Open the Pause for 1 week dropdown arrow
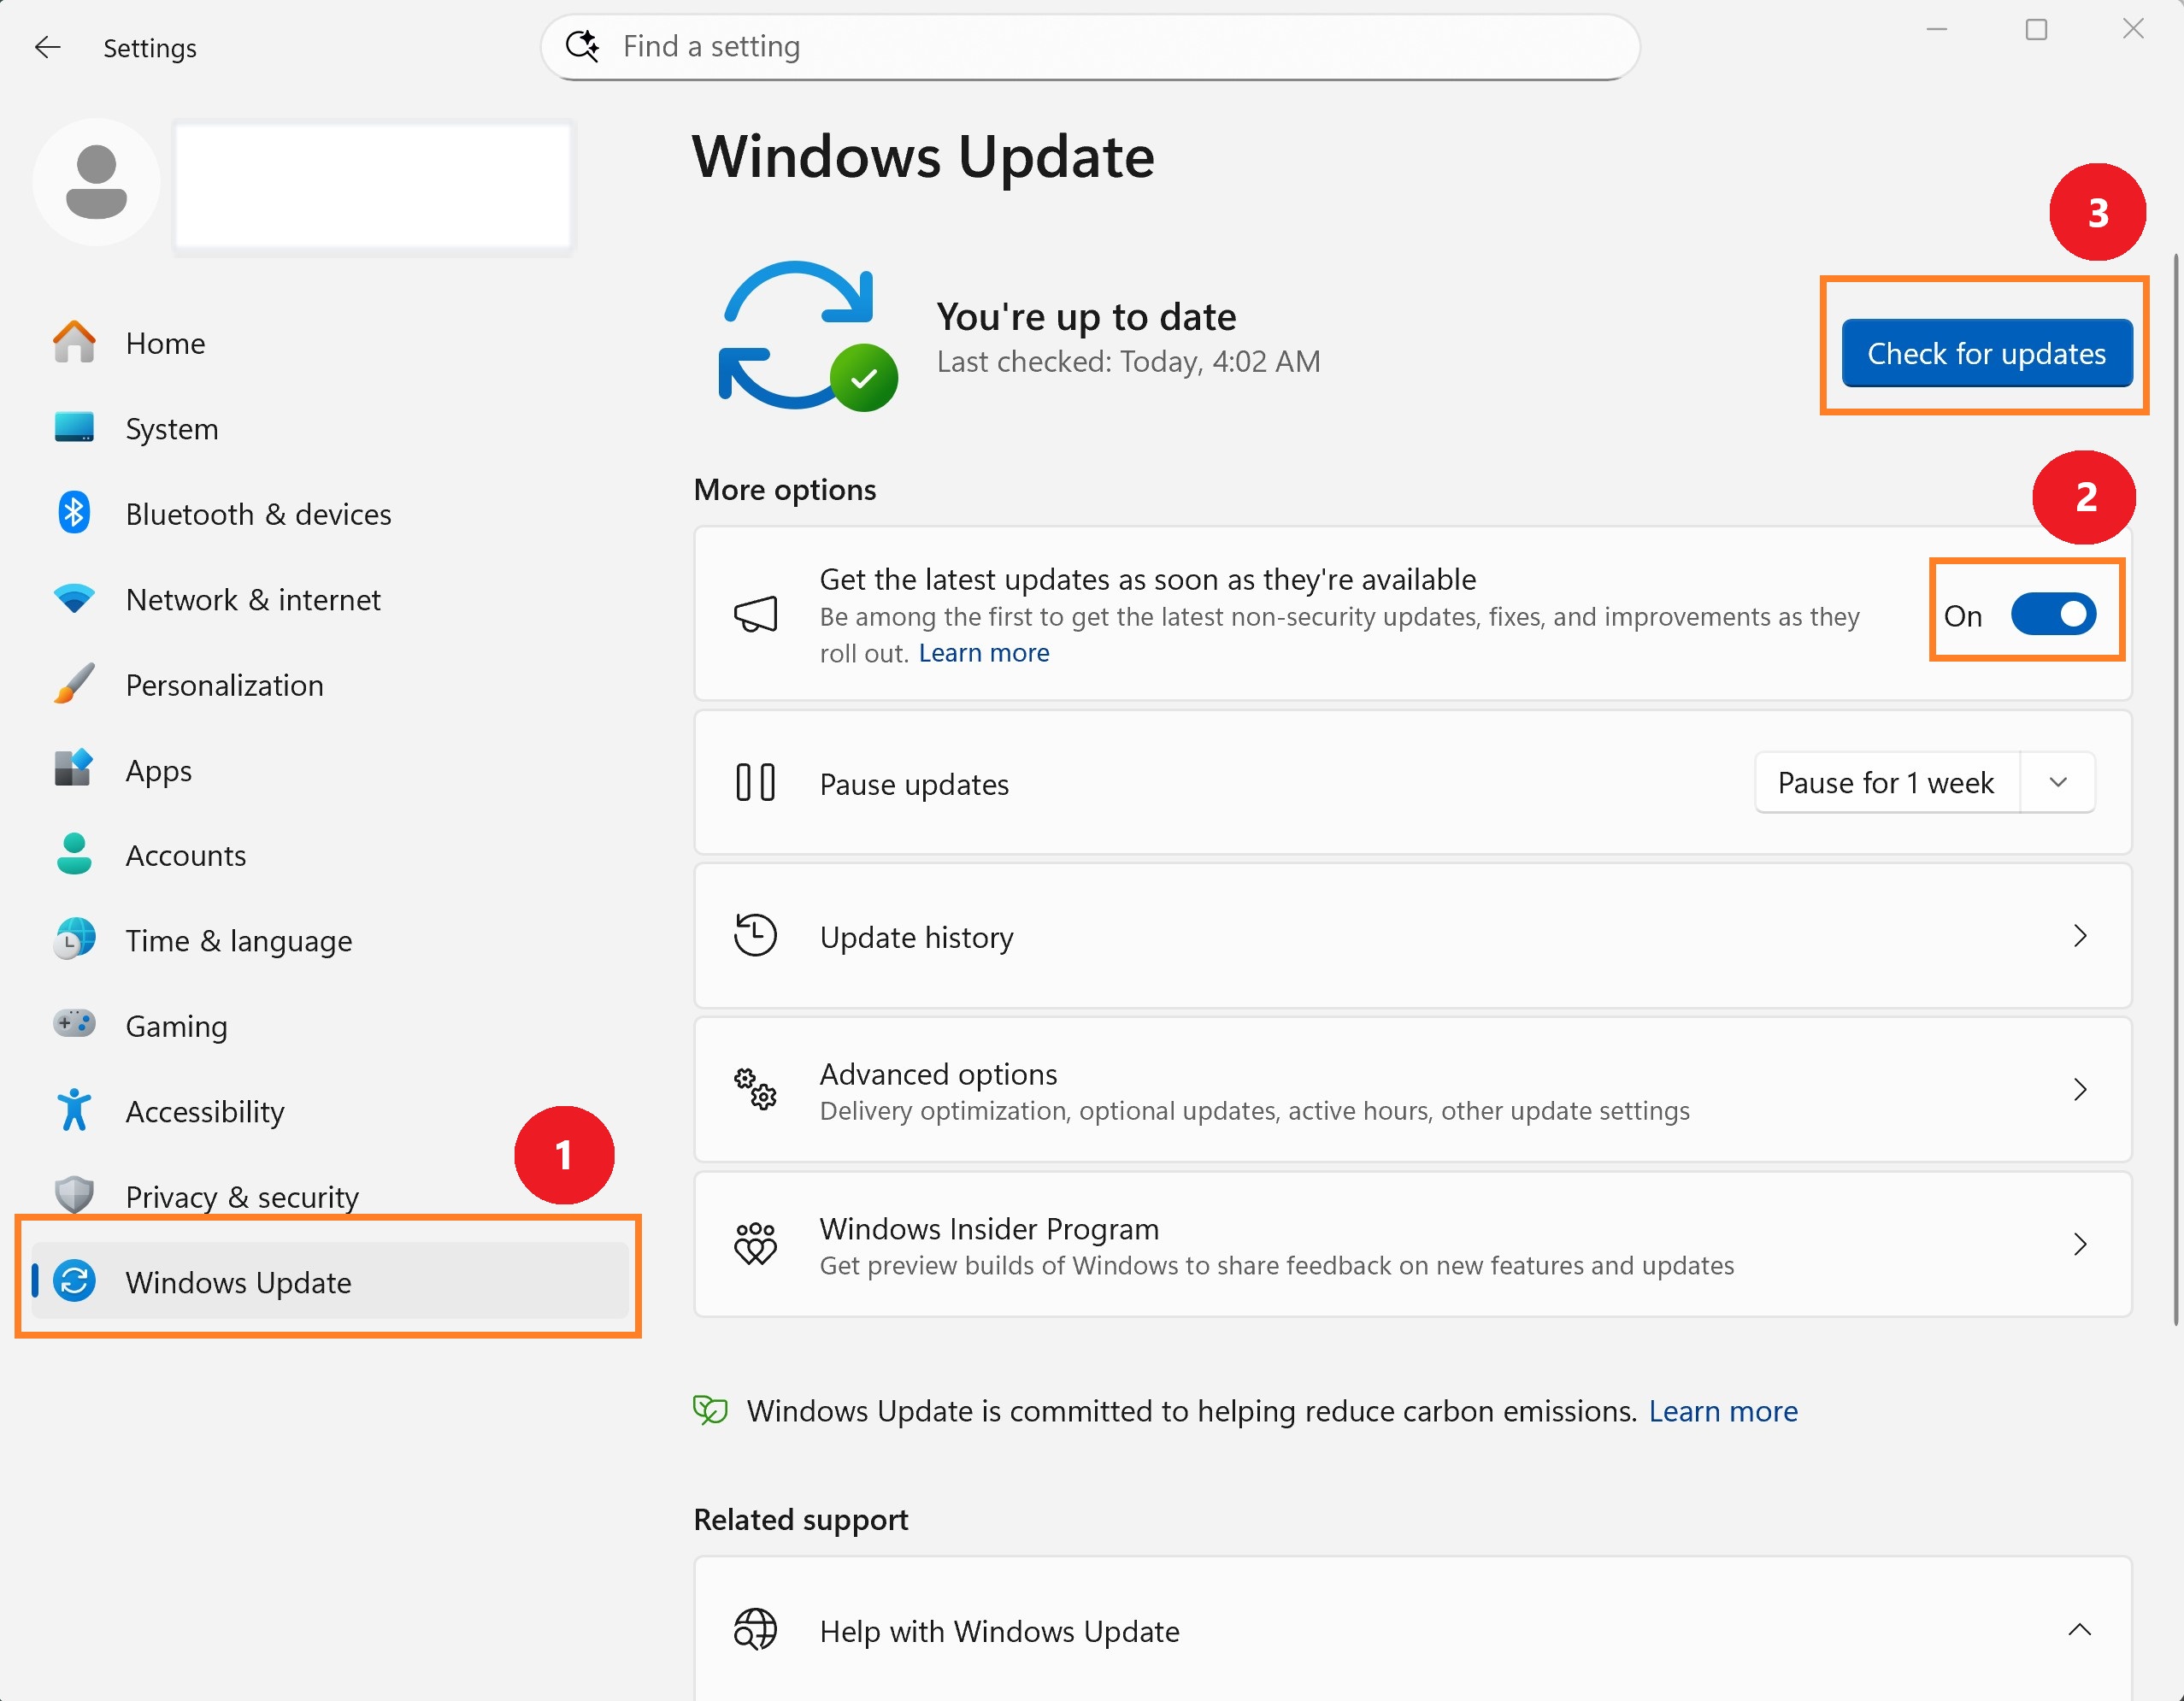This screenshot has width=2184, height=1701. click(x=2058, y=783)
